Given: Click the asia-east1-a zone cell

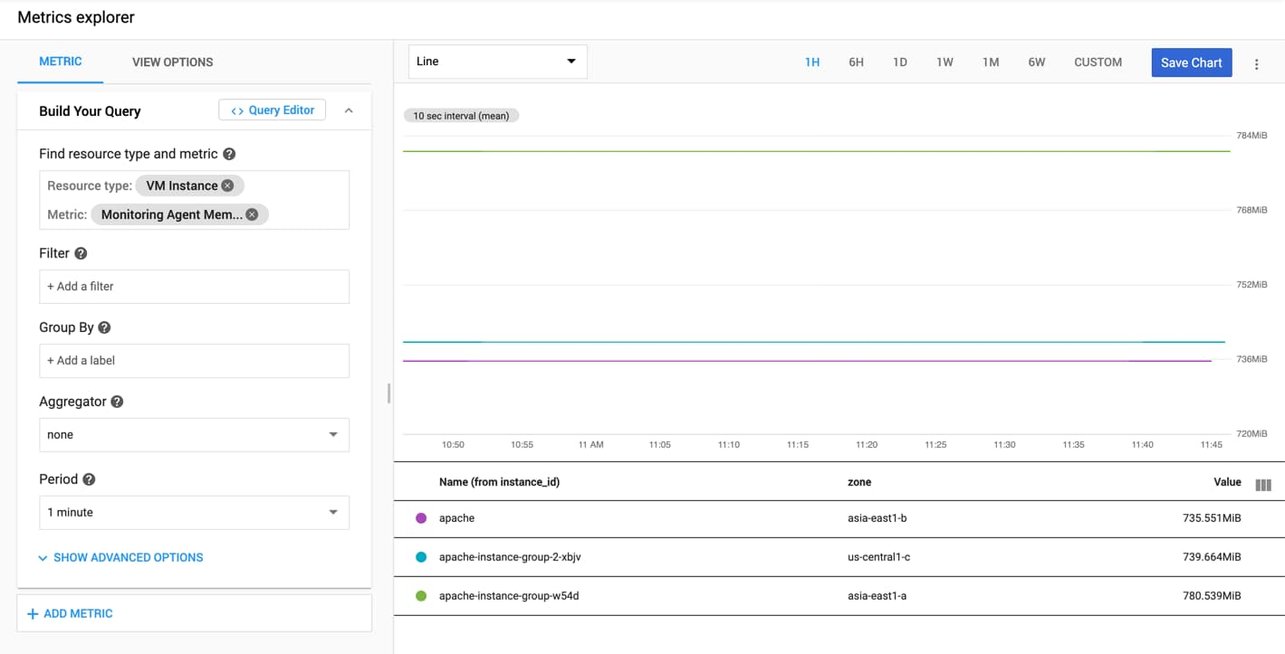Looking at the screenshot, I should pyautogui.click(x=877, y=596).
